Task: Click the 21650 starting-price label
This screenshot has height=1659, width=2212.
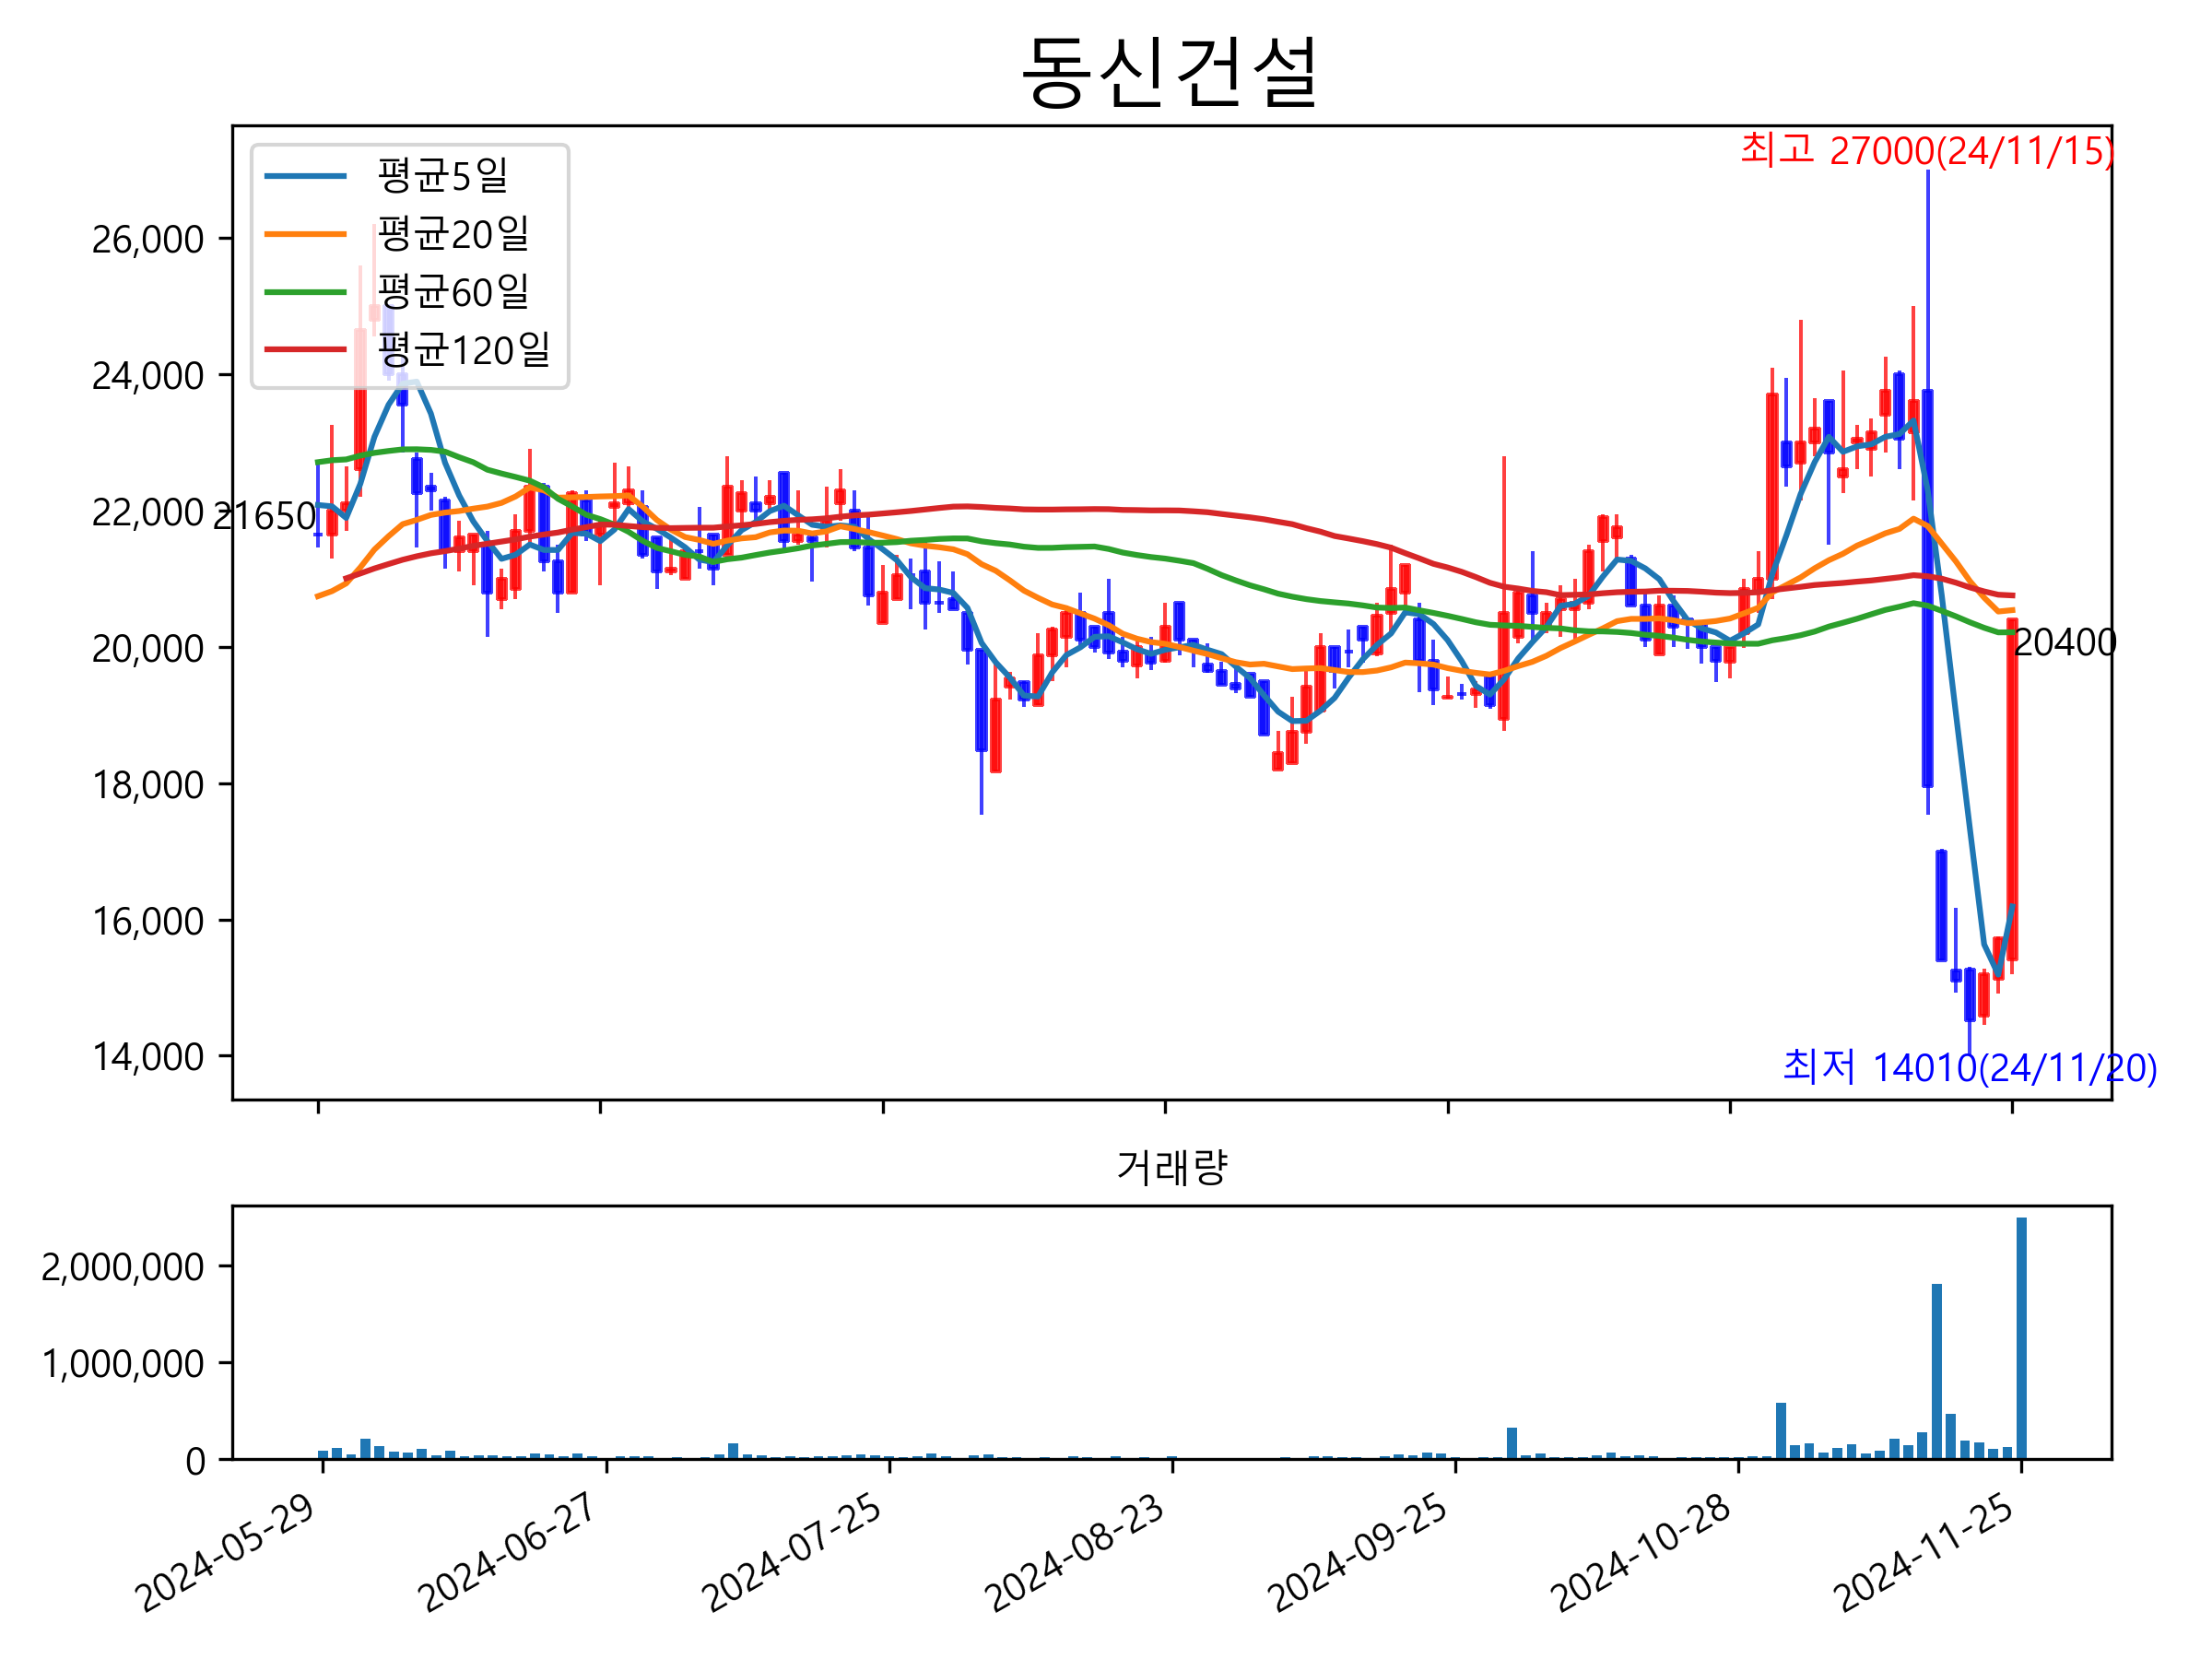Action: click(265, 517)
